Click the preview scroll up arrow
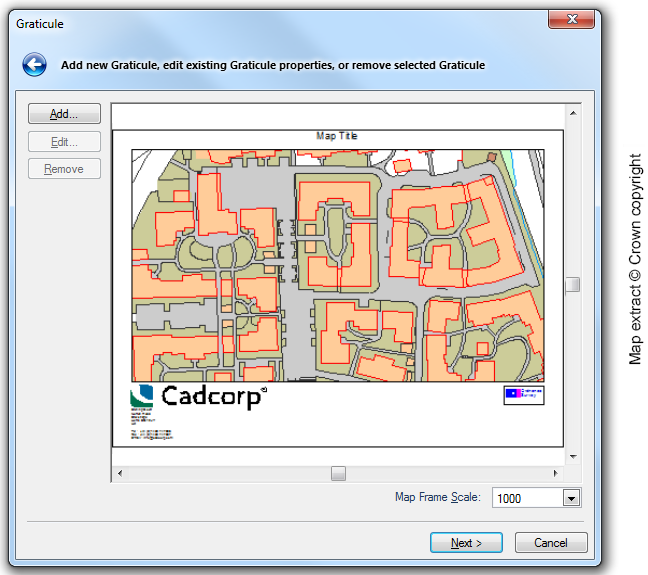Image resolution: width=648 pixels, height=575 pixels. (573, 112)
